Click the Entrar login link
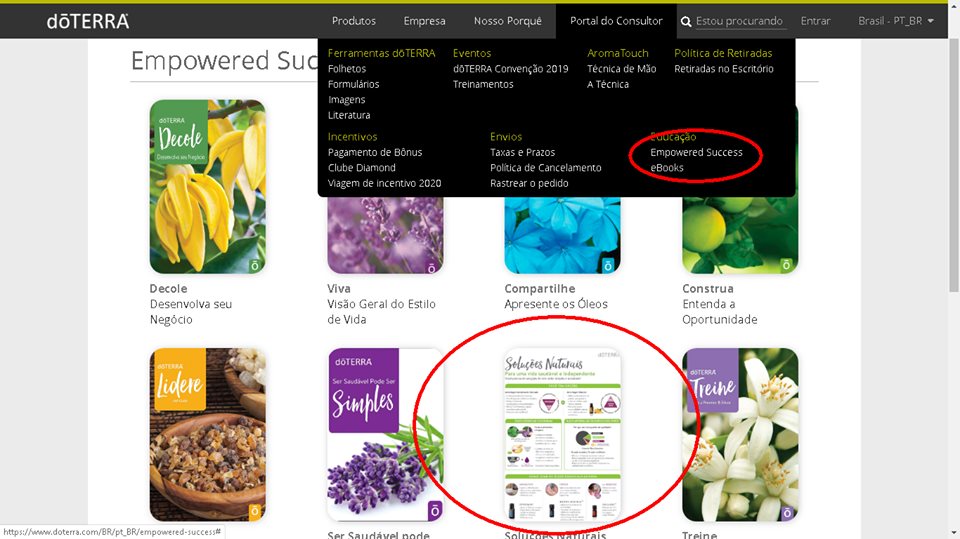Screen dimensions: 960x539 pyautogui.click(x=816, y=21)
